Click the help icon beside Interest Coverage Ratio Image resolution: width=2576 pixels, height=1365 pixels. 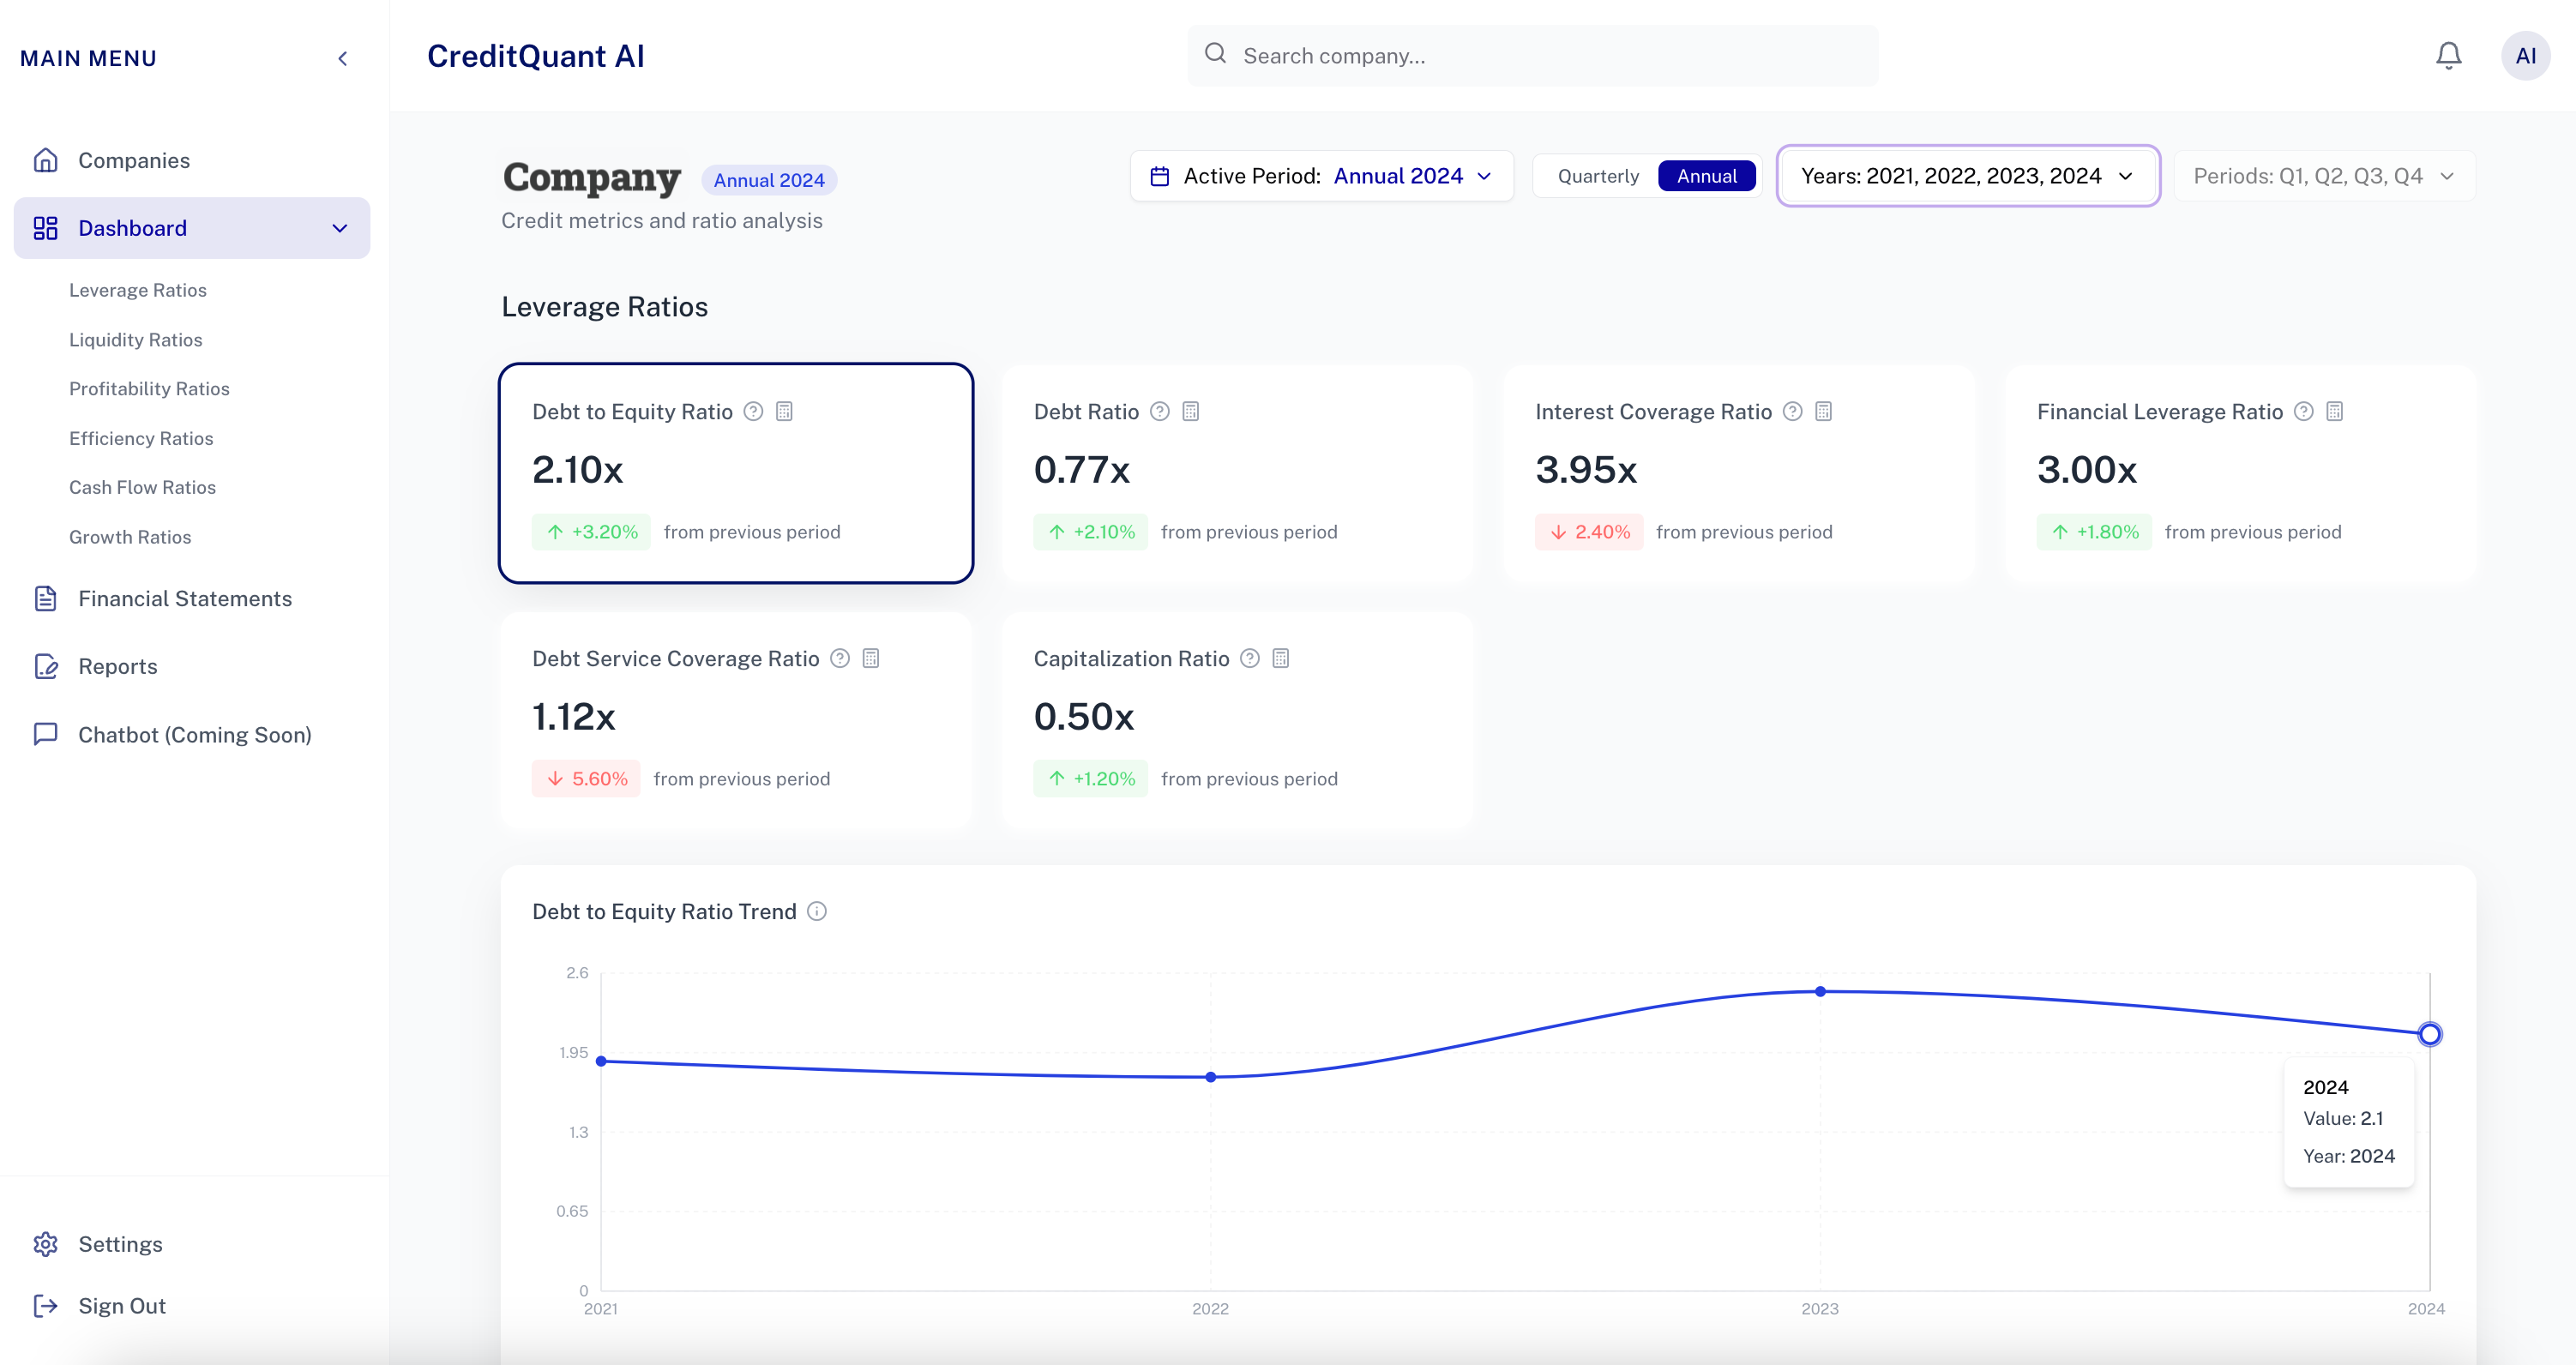1792,411
